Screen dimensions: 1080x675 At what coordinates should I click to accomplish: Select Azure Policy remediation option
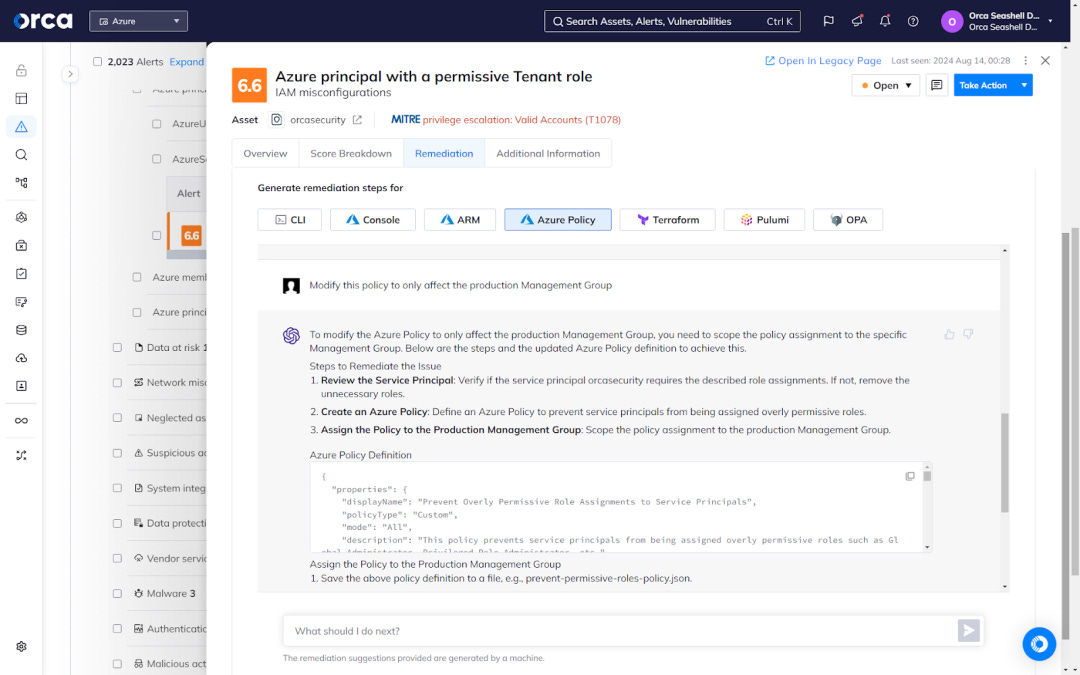click(x=558, y=220)
